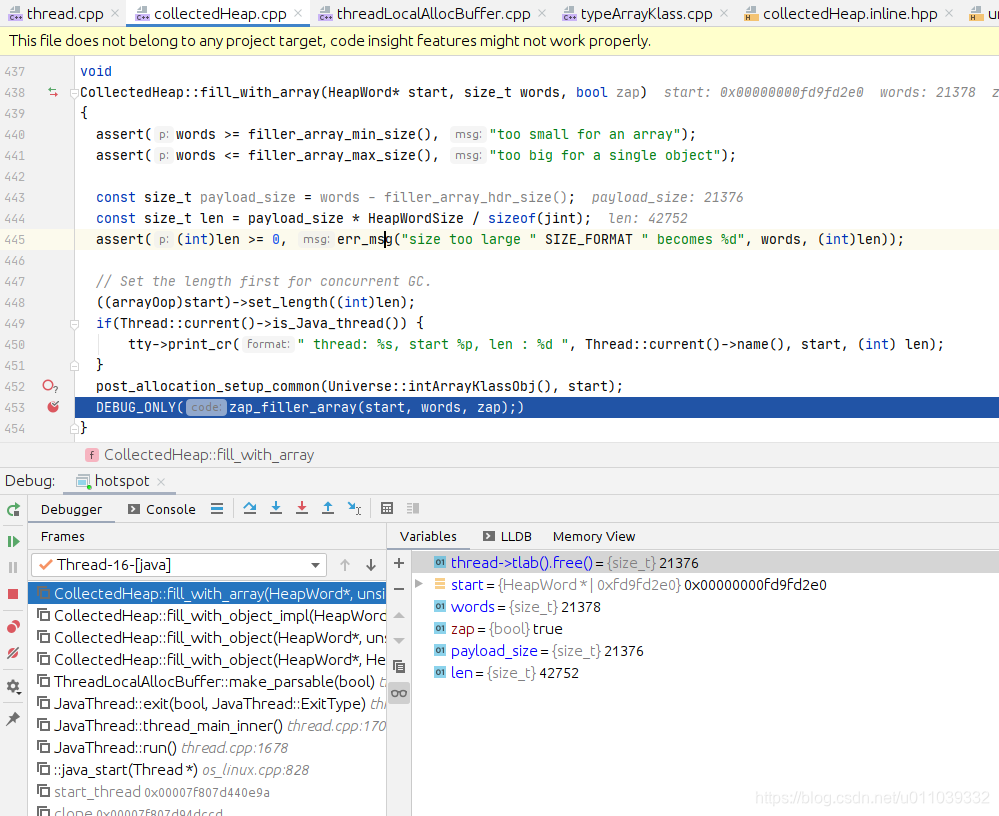This screenshot has height=816, width=999.
Task: Open the LLDB tab
Action: pyautogui.click(x=507, y=536)
